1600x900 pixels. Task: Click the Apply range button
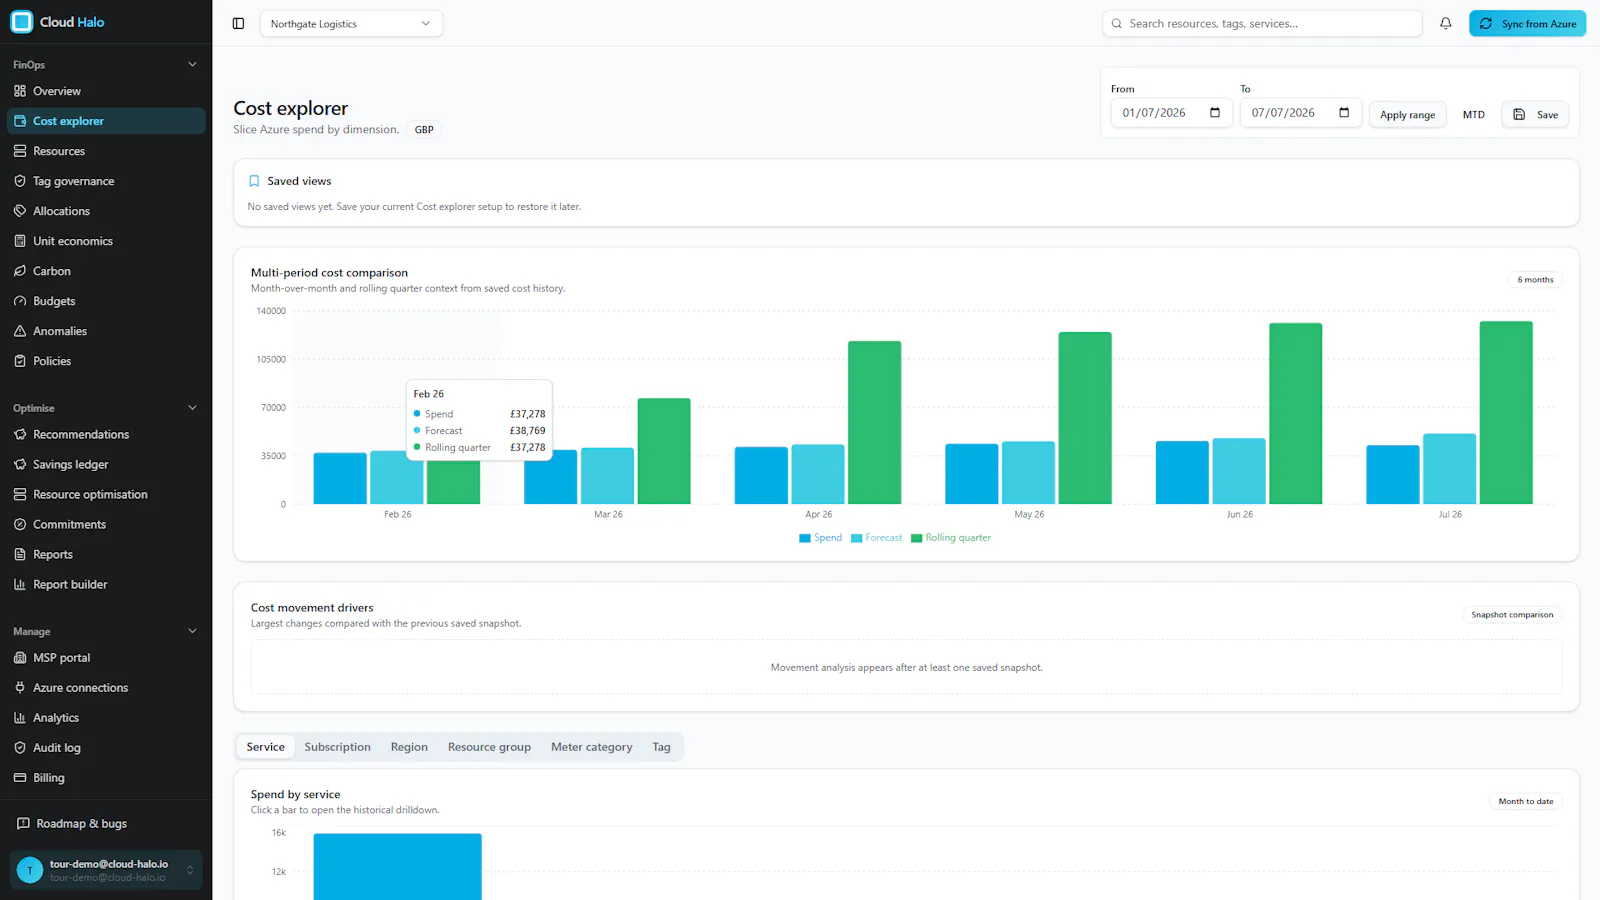click(x=1407, y=115)
